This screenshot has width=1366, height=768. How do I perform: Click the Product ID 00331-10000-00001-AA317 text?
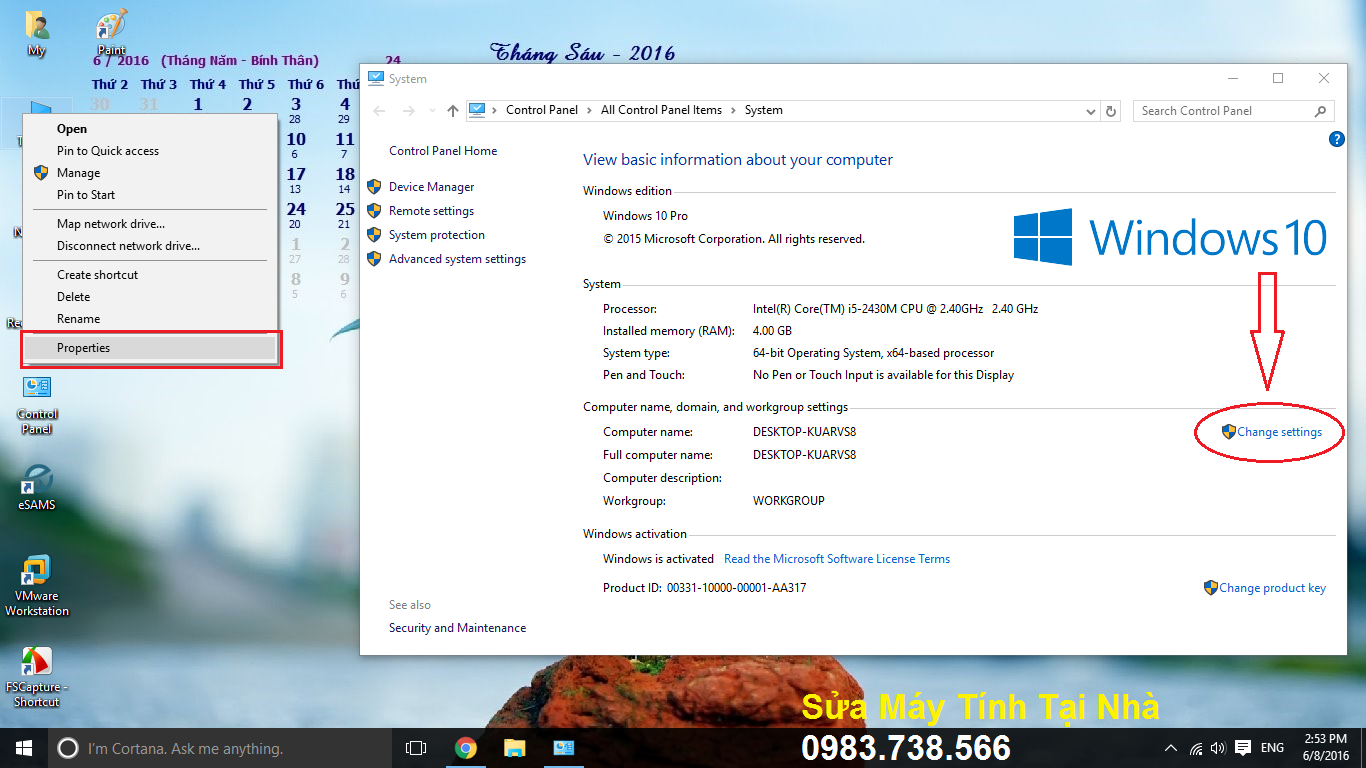(x=704, y=588)
